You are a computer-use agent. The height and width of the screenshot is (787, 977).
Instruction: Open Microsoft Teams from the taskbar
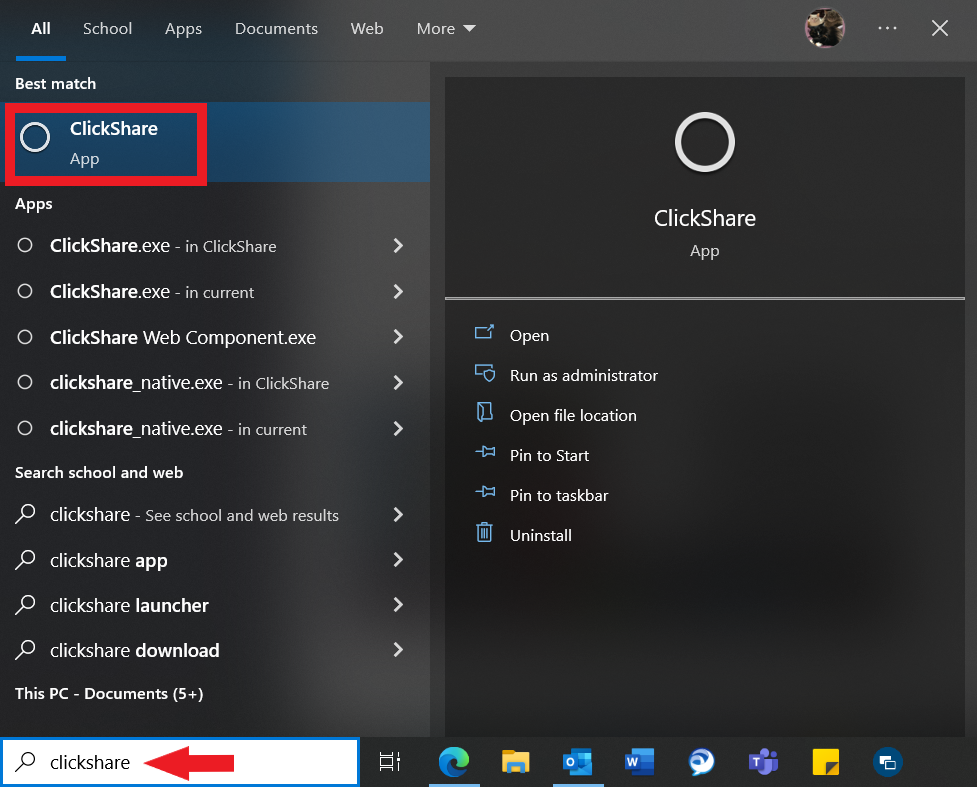point(763,761)
